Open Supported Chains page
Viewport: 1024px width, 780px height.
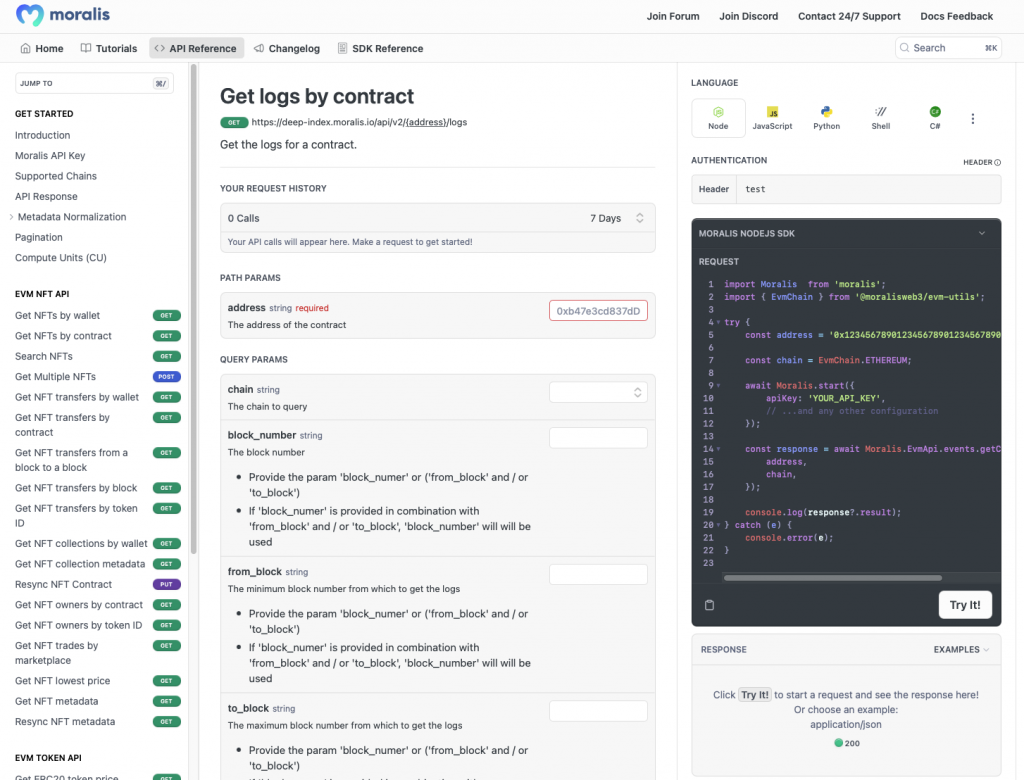click(x=56, y=176)
